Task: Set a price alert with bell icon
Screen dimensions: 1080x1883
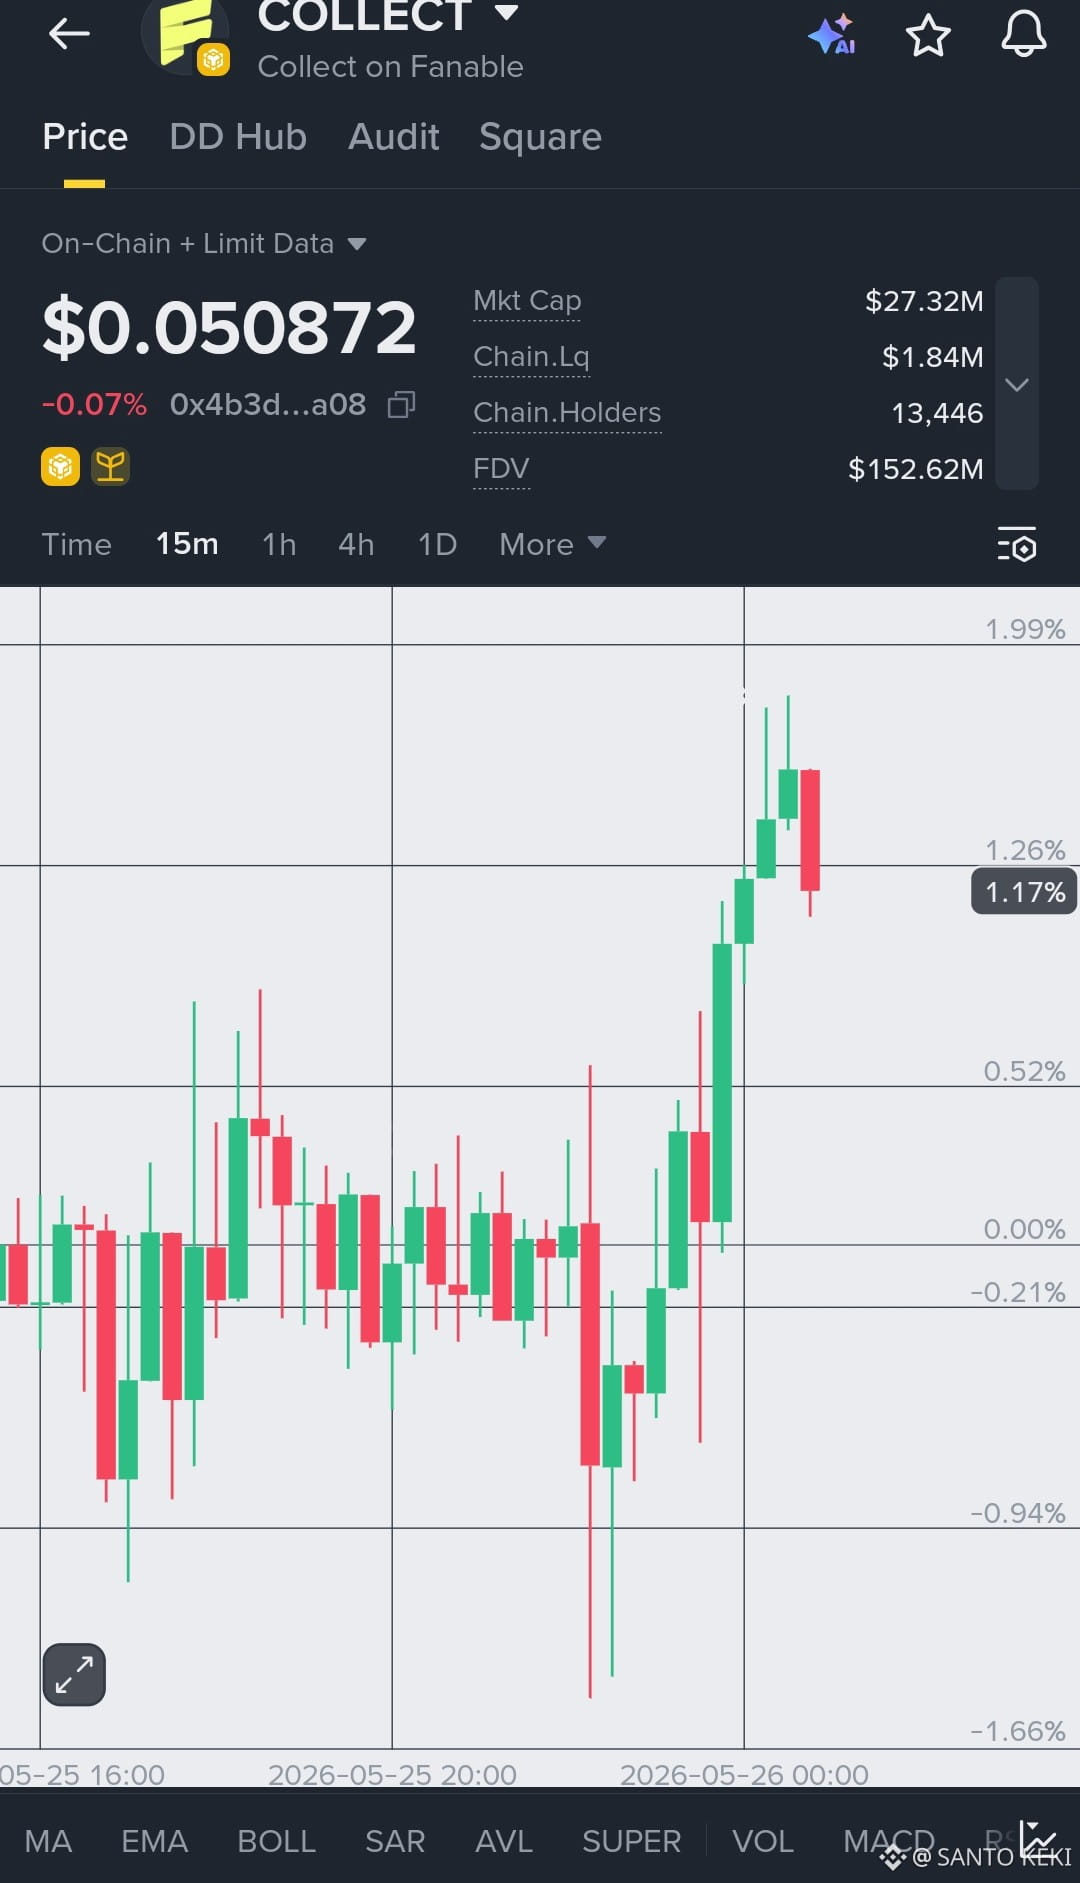Action: coord(1024,34)
